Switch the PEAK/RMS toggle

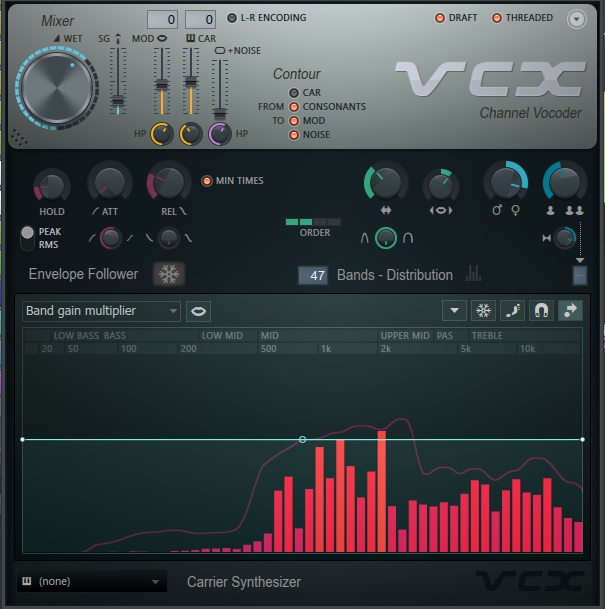click(27, 238)
